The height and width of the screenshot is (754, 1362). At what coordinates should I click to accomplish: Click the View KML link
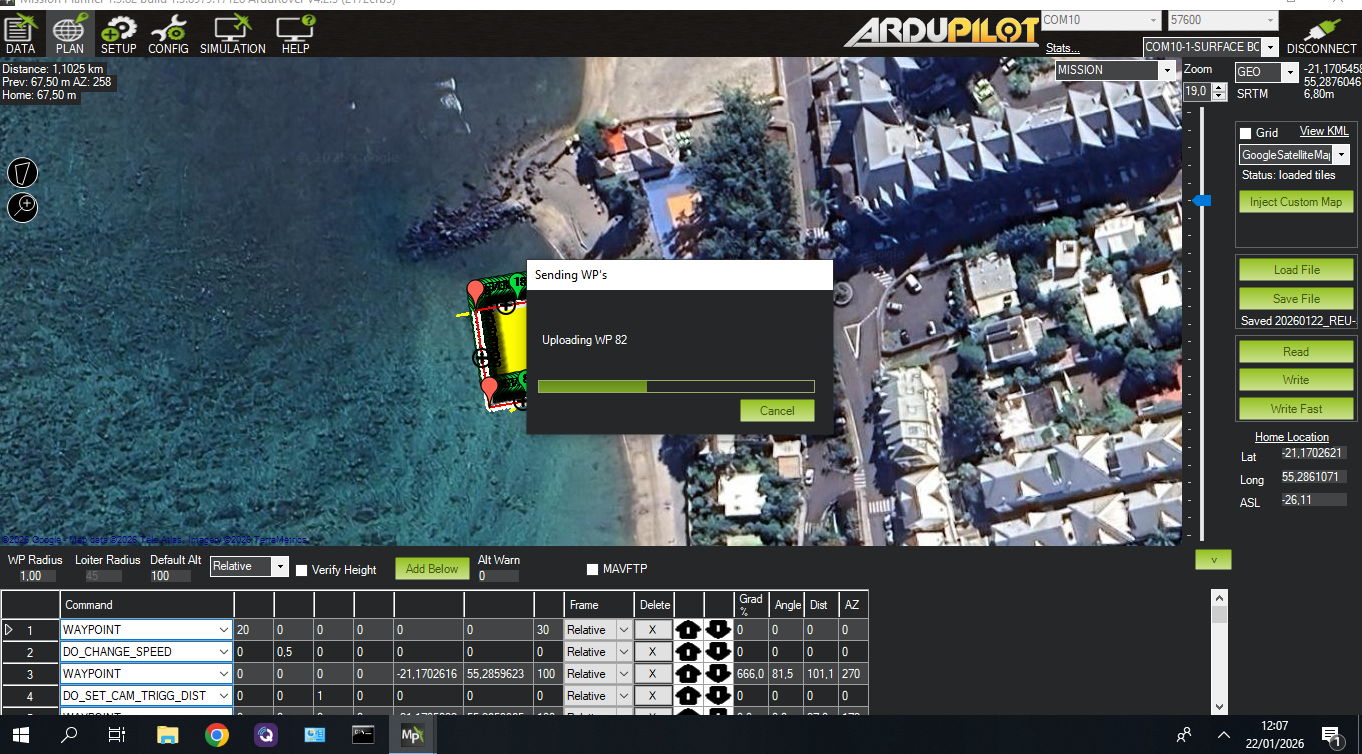point(1323,131)
